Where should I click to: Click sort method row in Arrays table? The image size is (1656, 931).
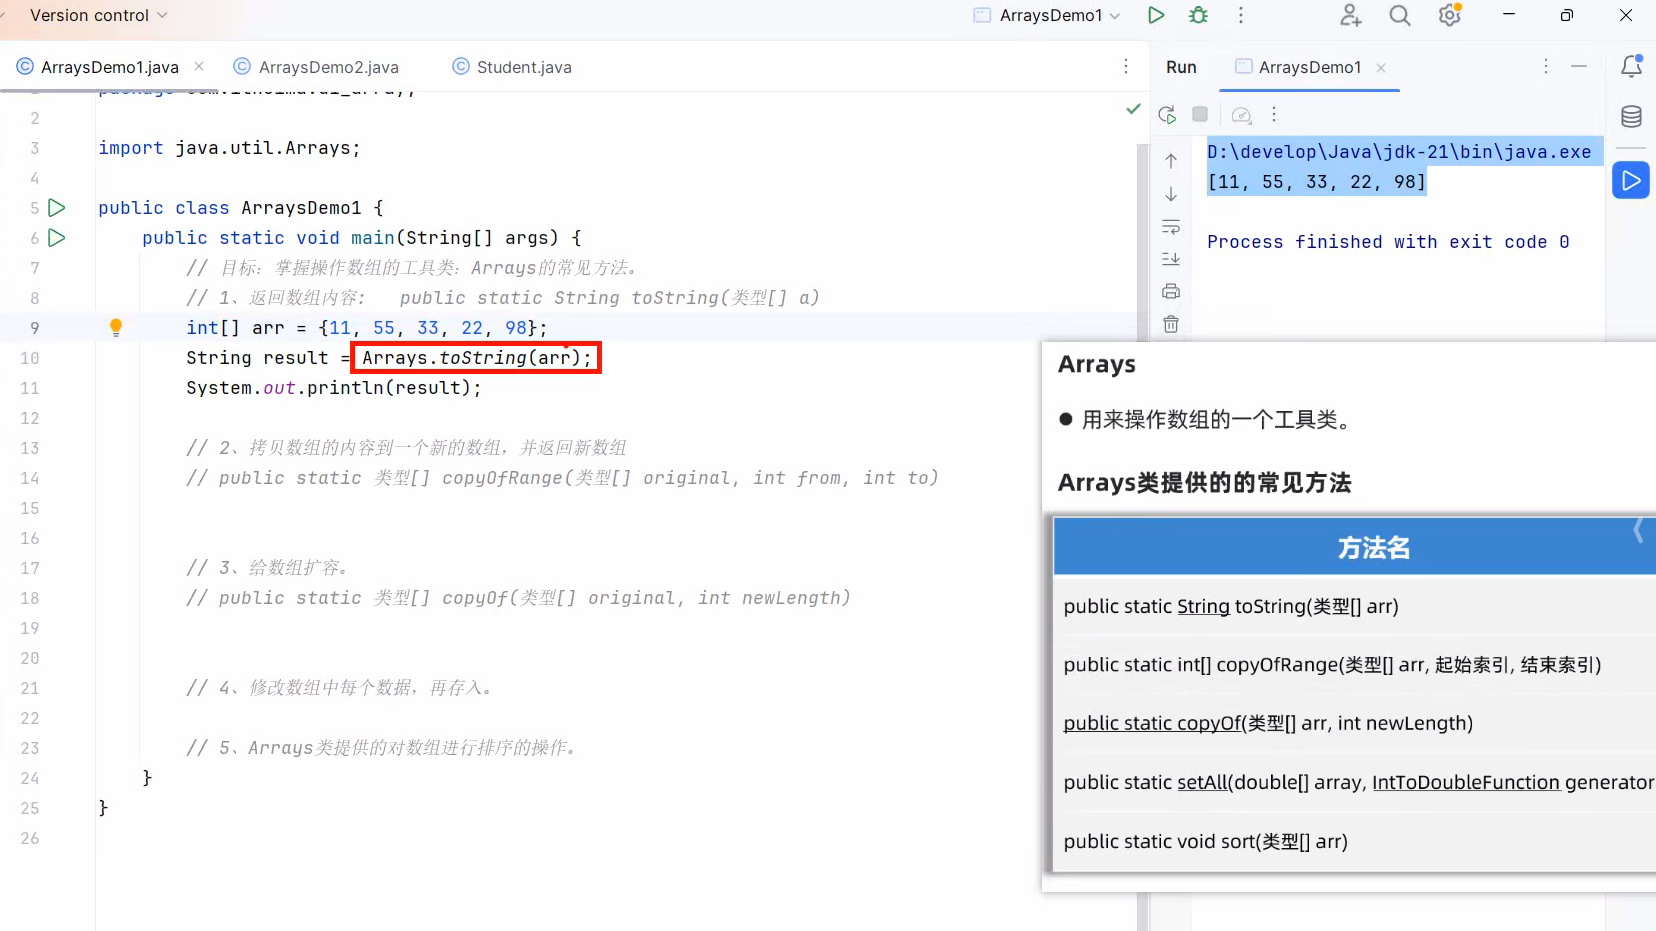[1355, 841]
